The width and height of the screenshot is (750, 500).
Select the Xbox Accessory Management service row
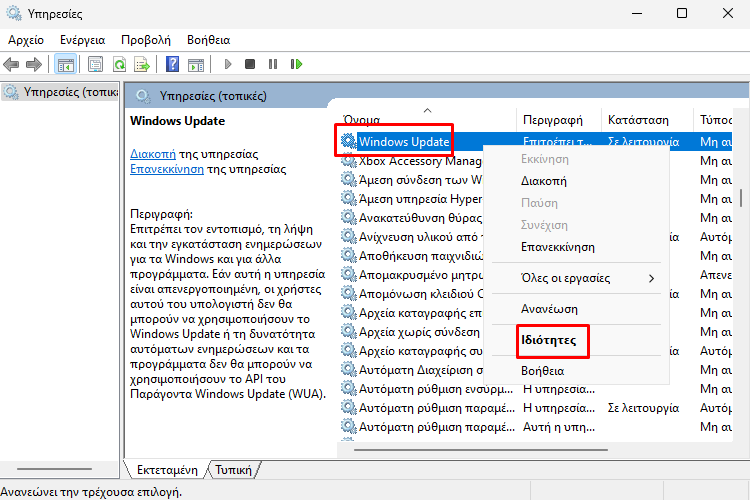[420, 161]
